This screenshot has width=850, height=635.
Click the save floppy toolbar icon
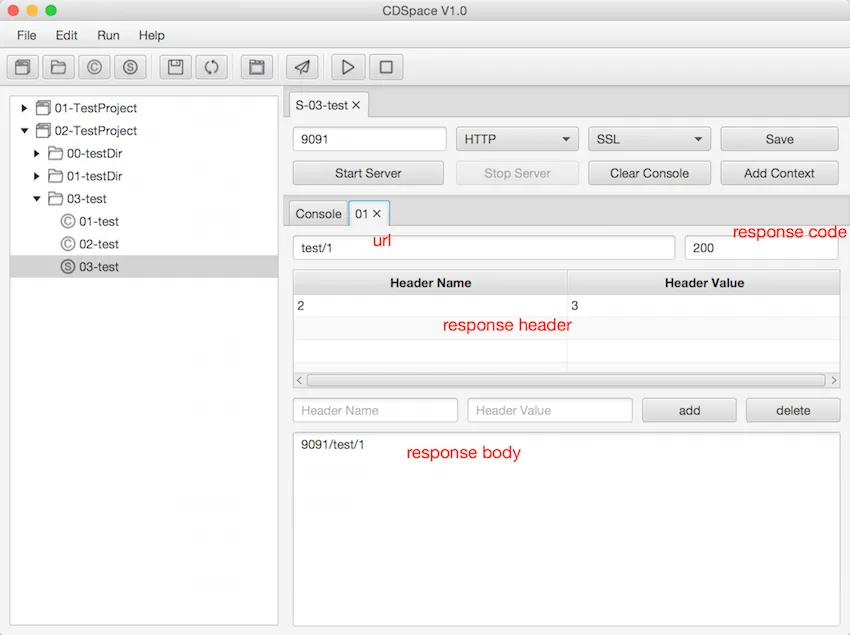[176, 67]
